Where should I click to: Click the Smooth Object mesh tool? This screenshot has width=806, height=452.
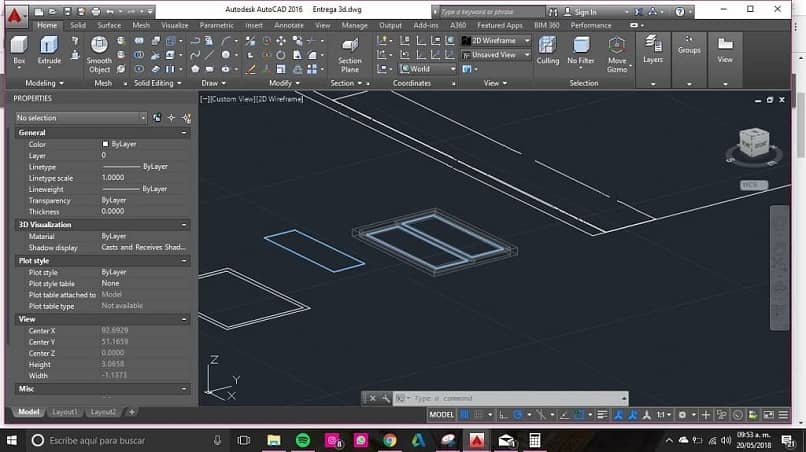point(99,55)
